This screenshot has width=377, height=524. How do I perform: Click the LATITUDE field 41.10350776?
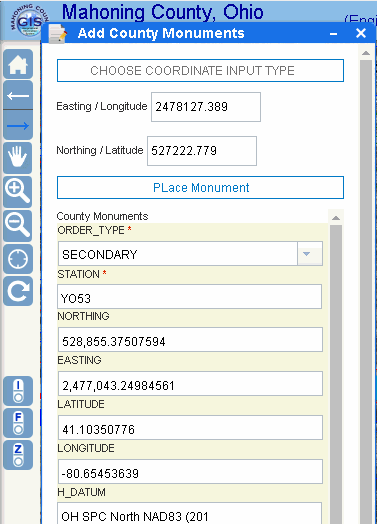pyautogui.click(x=190, y=427)
